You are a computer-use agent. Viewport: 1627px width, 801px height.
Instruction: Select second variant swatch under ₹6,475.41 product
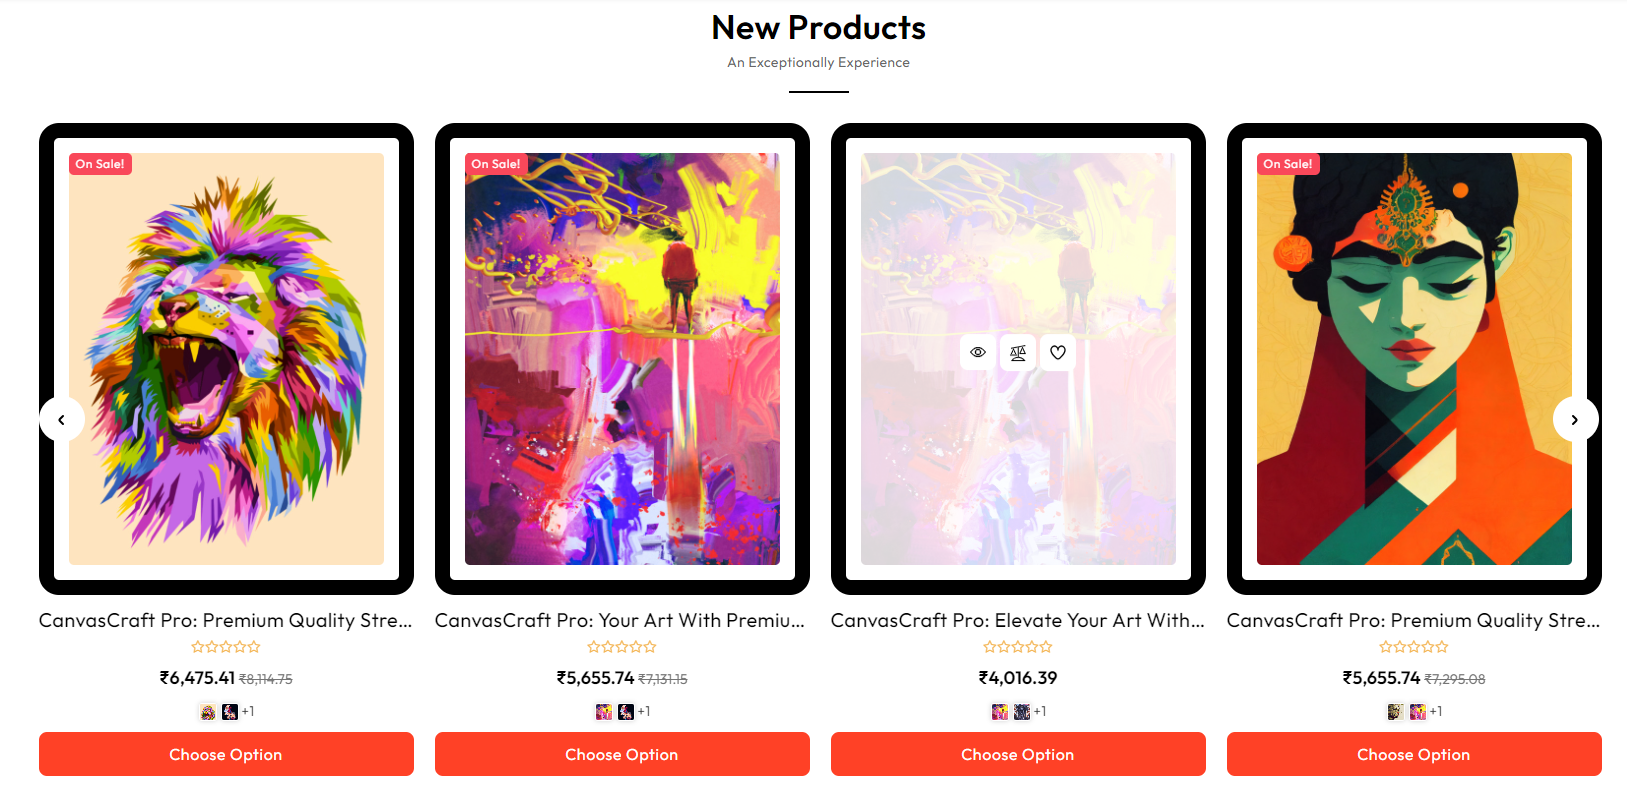point(230,712)
